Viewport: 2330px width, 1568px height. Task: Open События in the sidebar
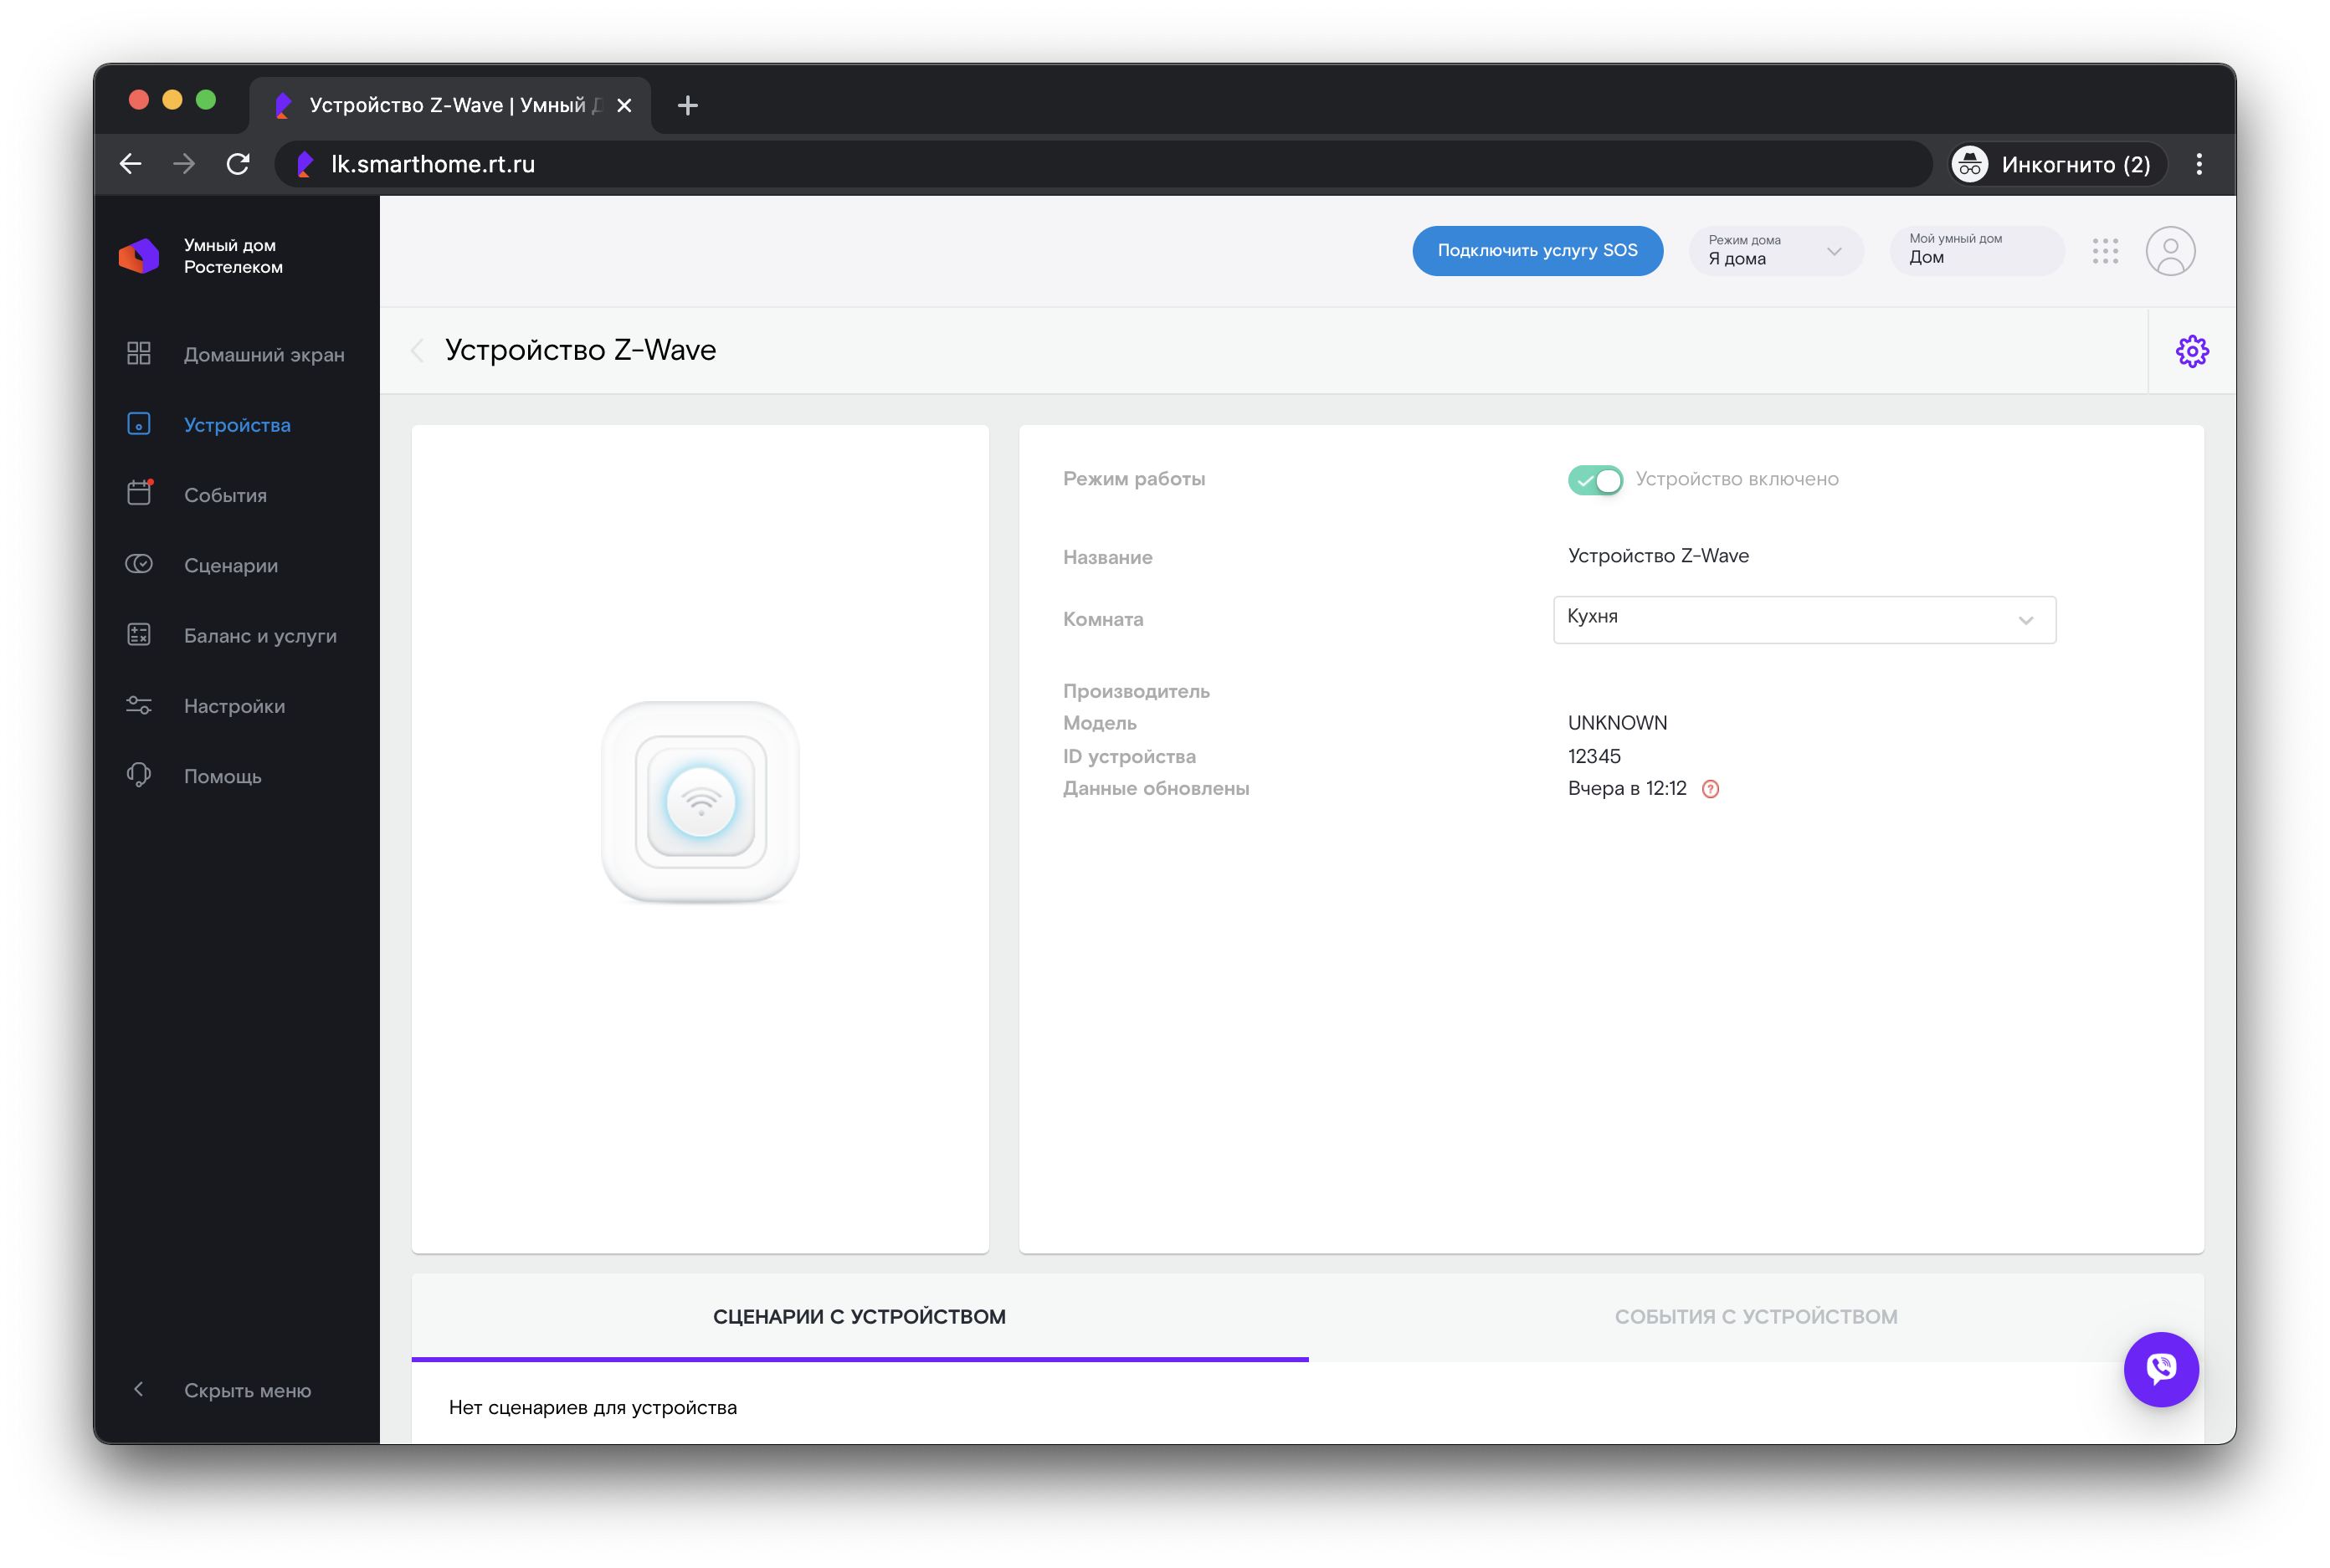pyautogui.click(x=225, y=495)
